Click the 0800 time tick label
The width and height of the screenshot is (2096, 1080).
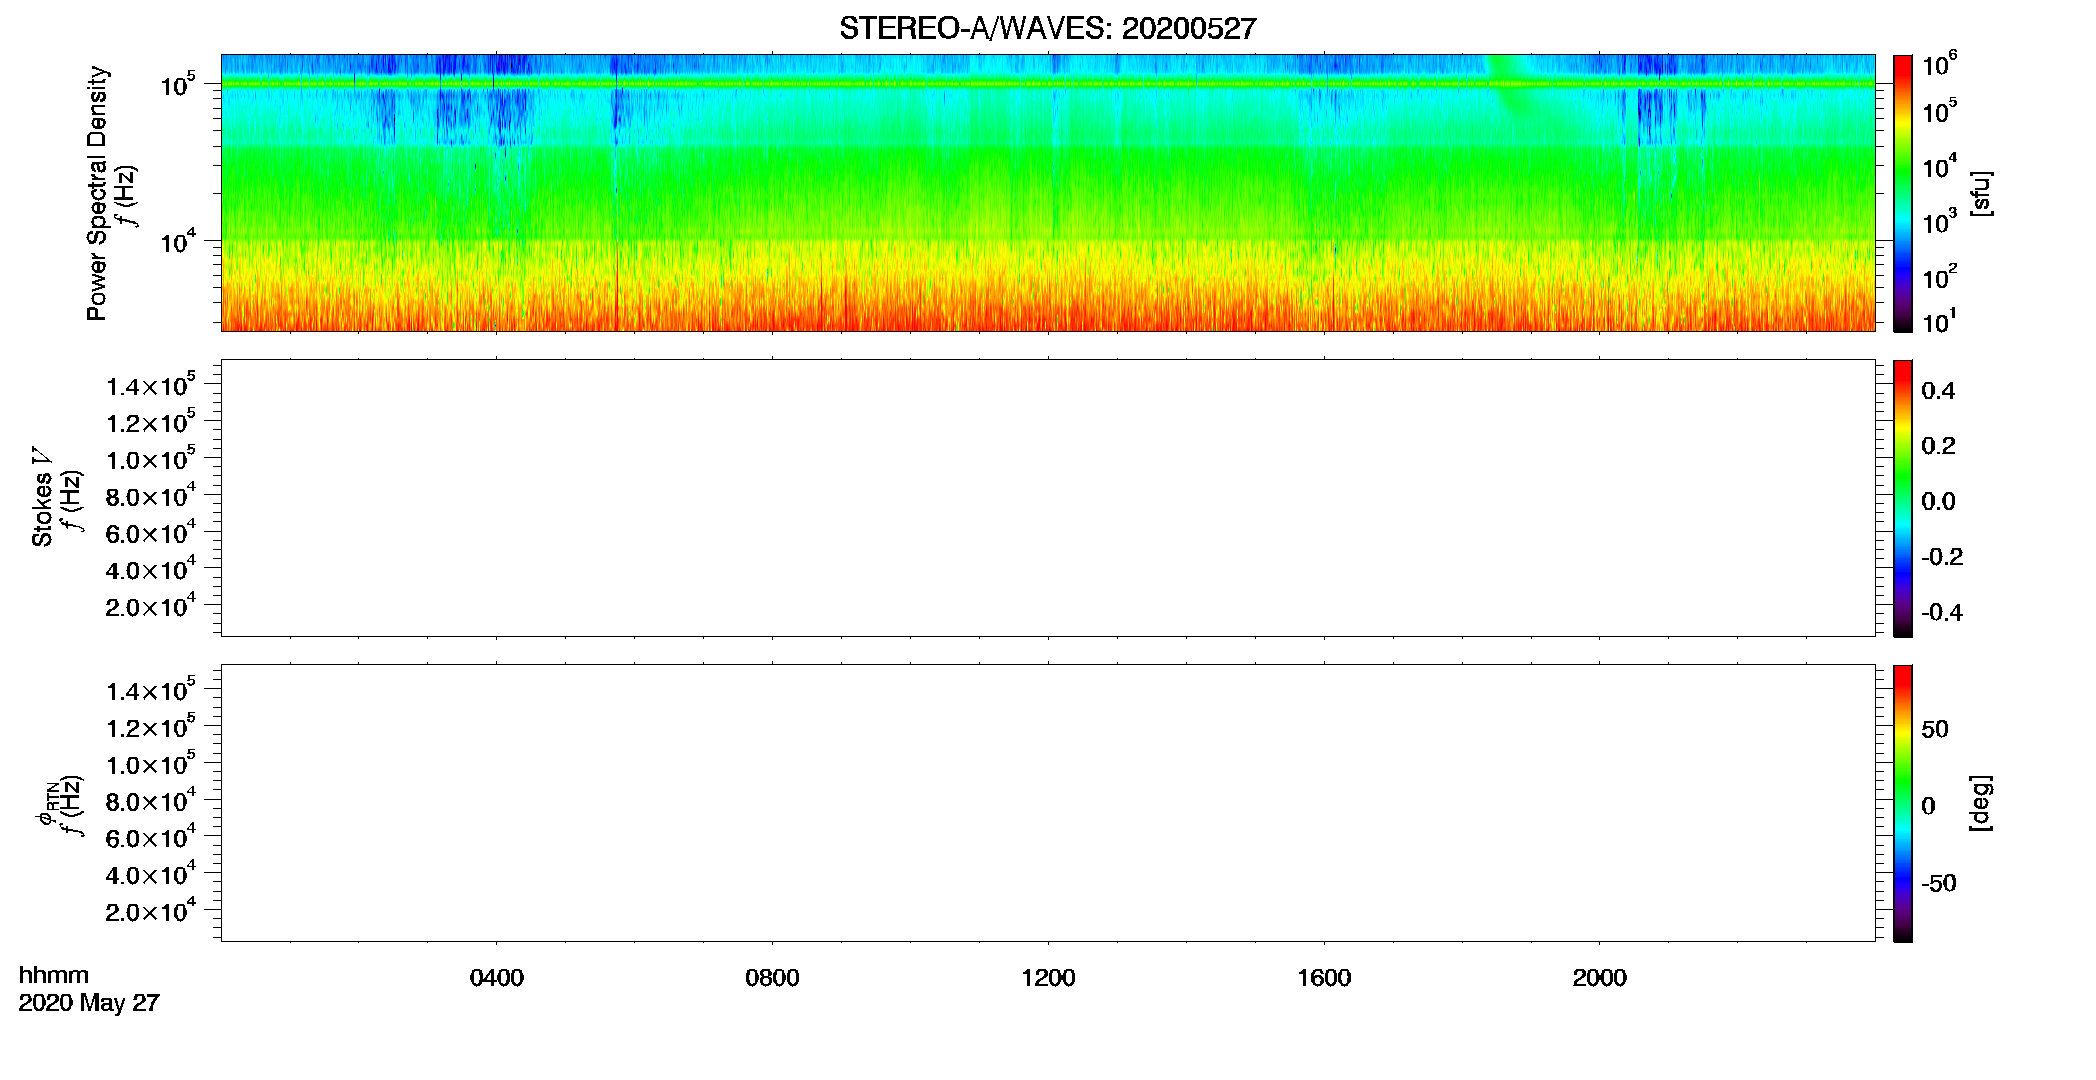(x=772, y=978)
